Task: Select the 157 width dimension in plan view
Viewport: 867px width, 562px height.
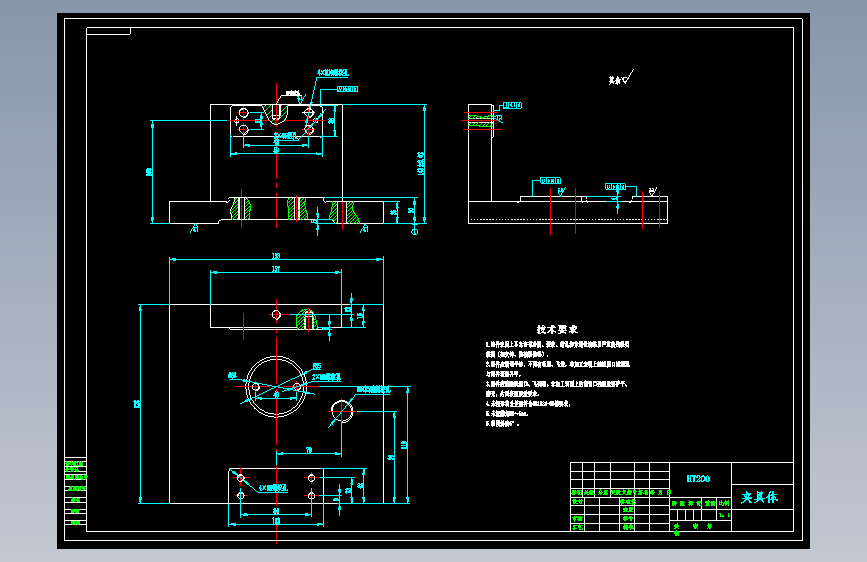Action: tap(275, 269)
